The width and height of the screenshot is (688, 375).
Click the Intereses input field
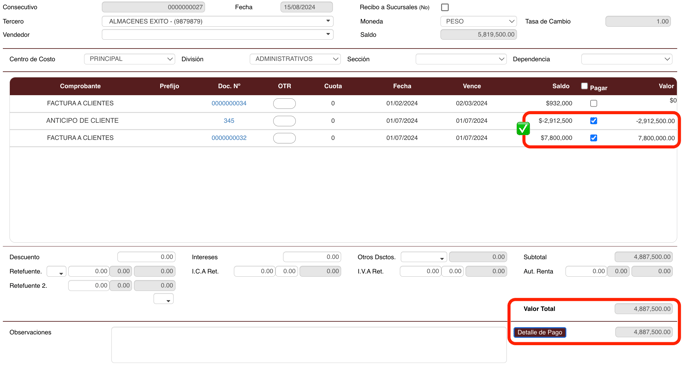pyautogui.click(x=312, y=257)
